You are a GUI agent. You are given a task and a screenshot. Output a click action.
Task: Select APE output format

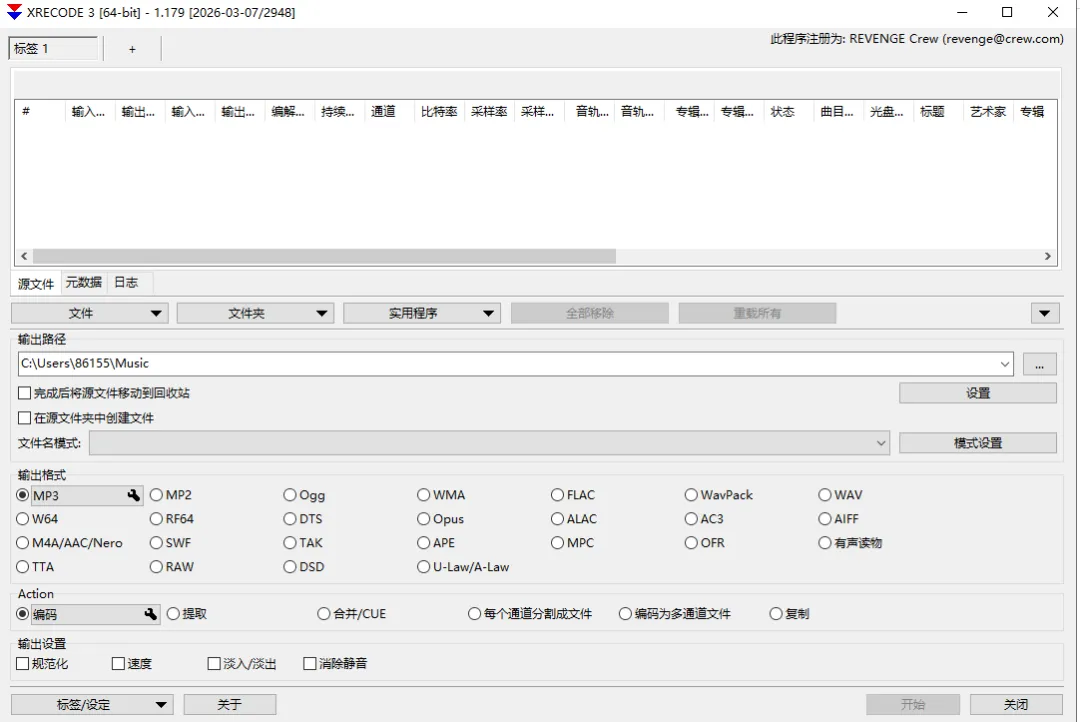point(436,543)
